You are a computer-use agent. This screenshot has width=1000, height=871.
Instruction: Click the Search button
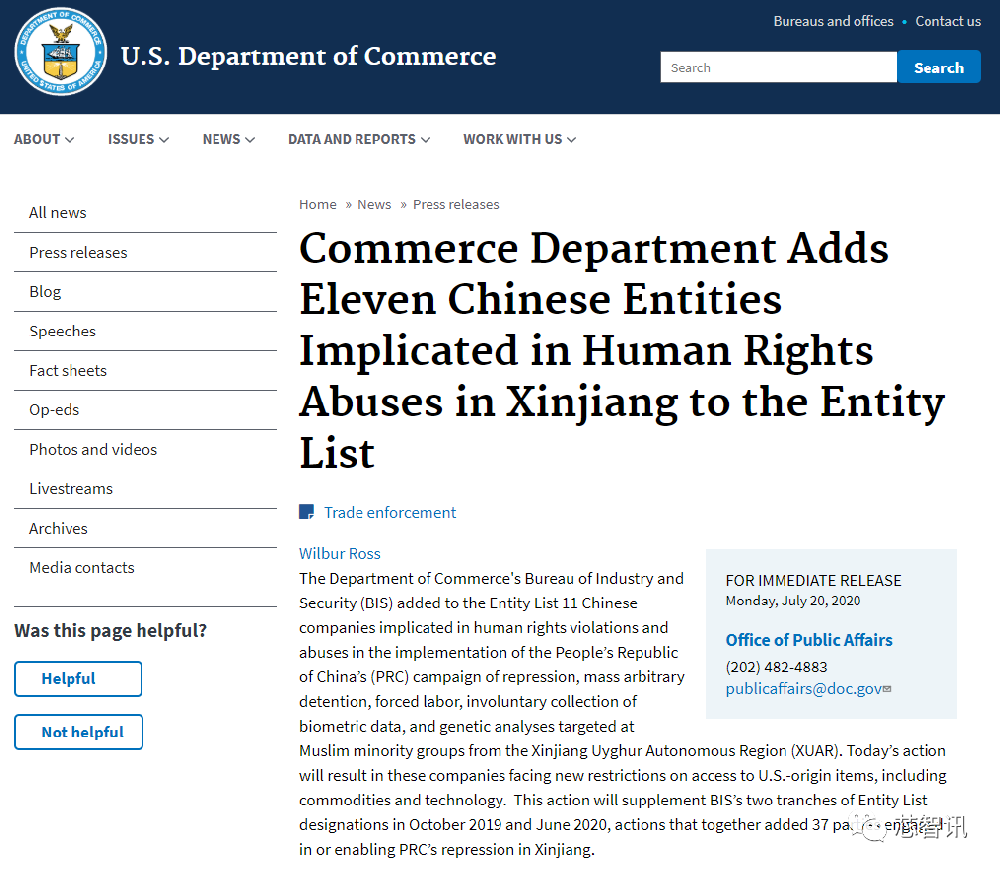[x=938, y=67]
